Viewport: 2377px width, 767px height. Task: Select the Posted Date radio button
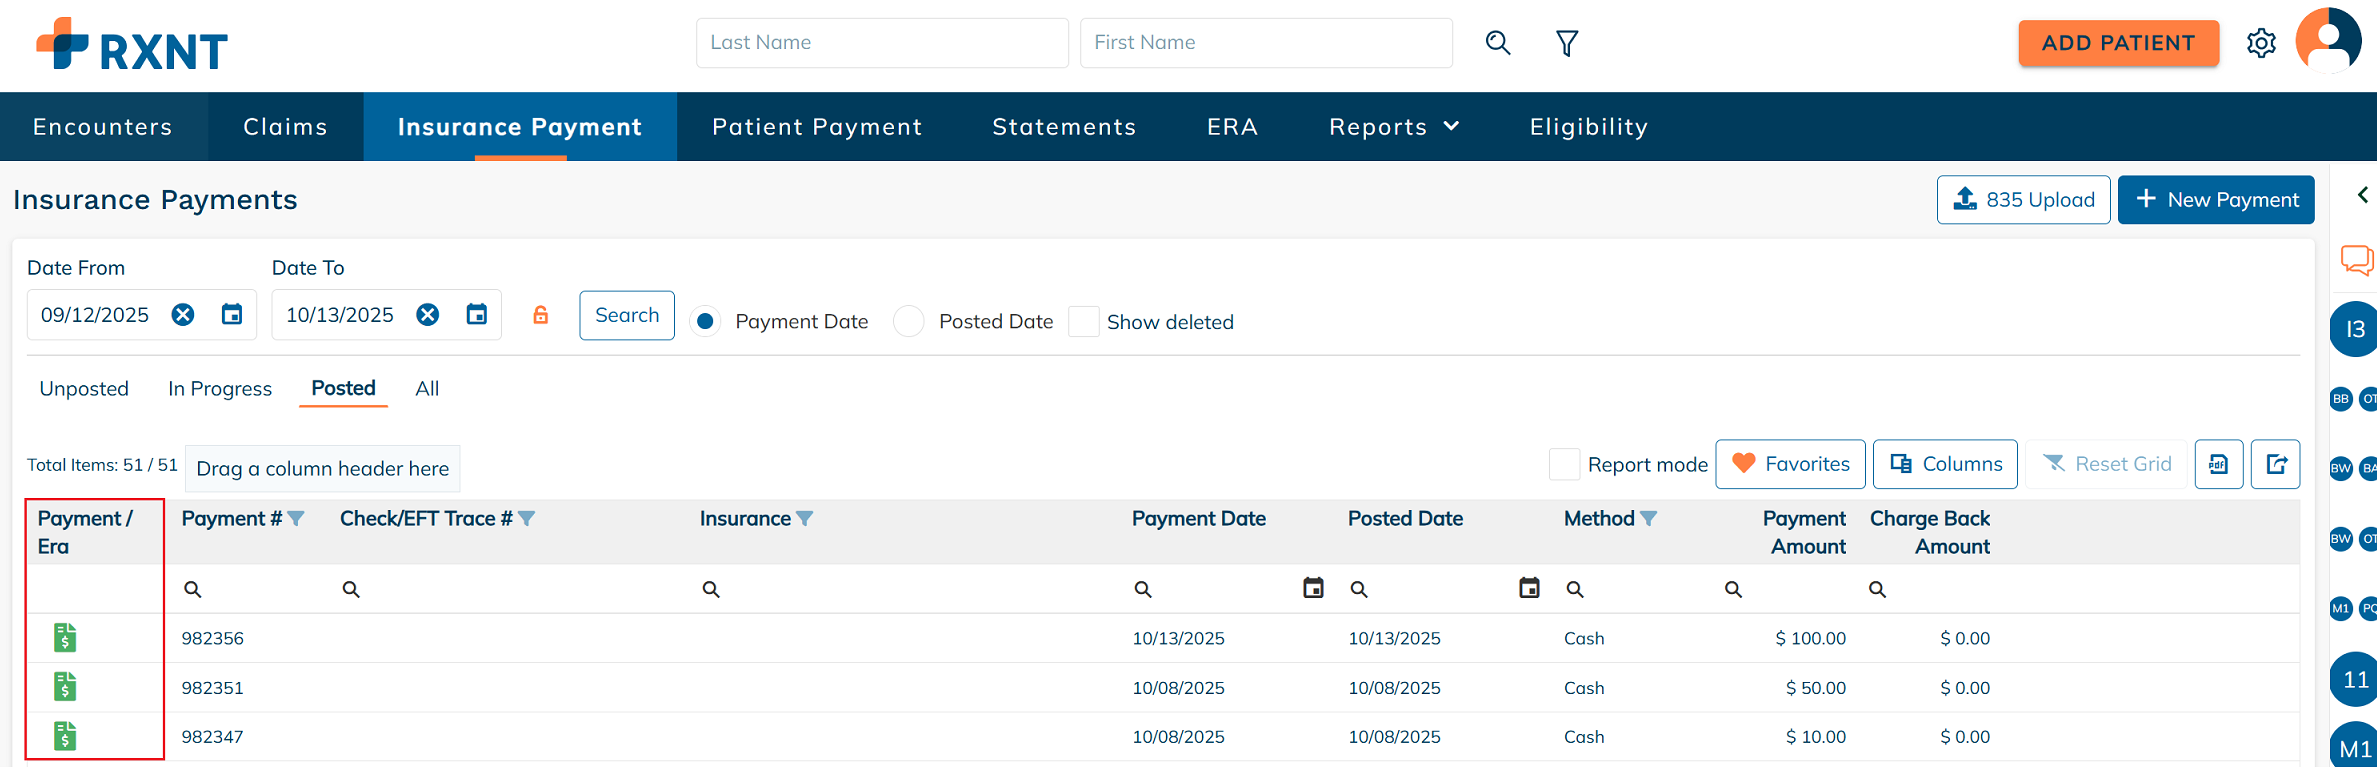pos(908,322)
